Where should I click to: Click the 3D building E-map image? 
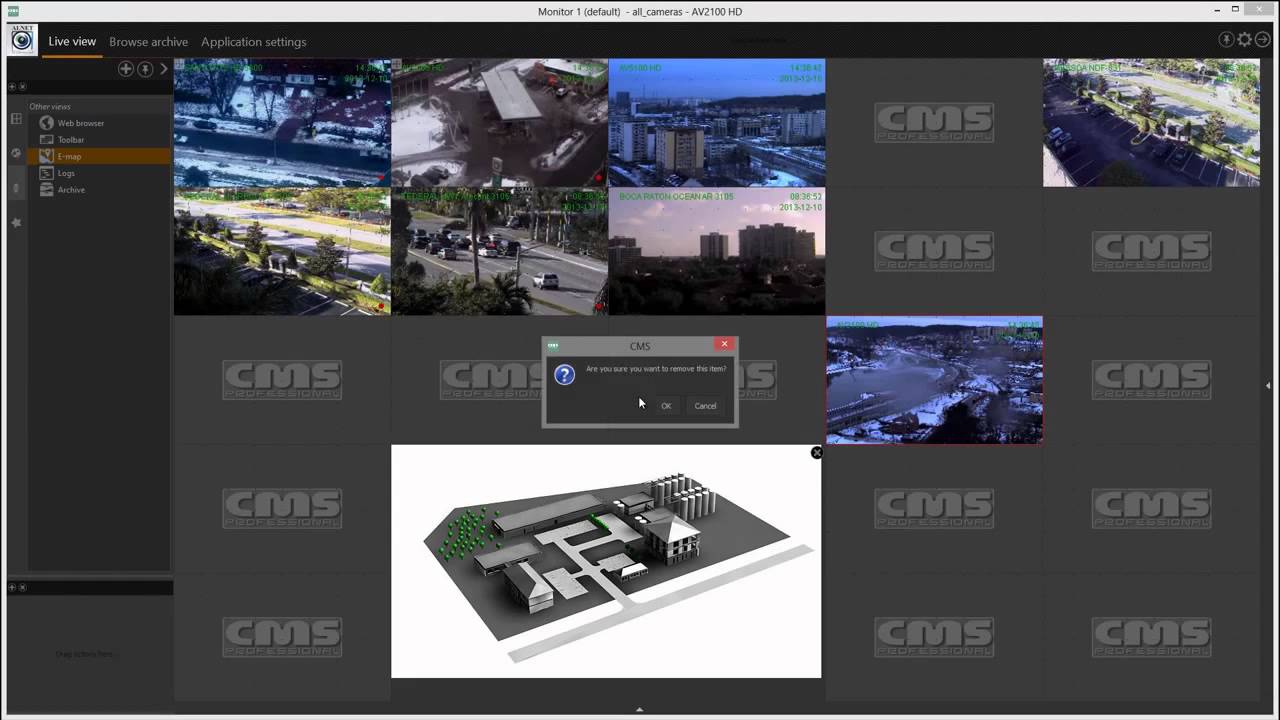tap(606, 562)
